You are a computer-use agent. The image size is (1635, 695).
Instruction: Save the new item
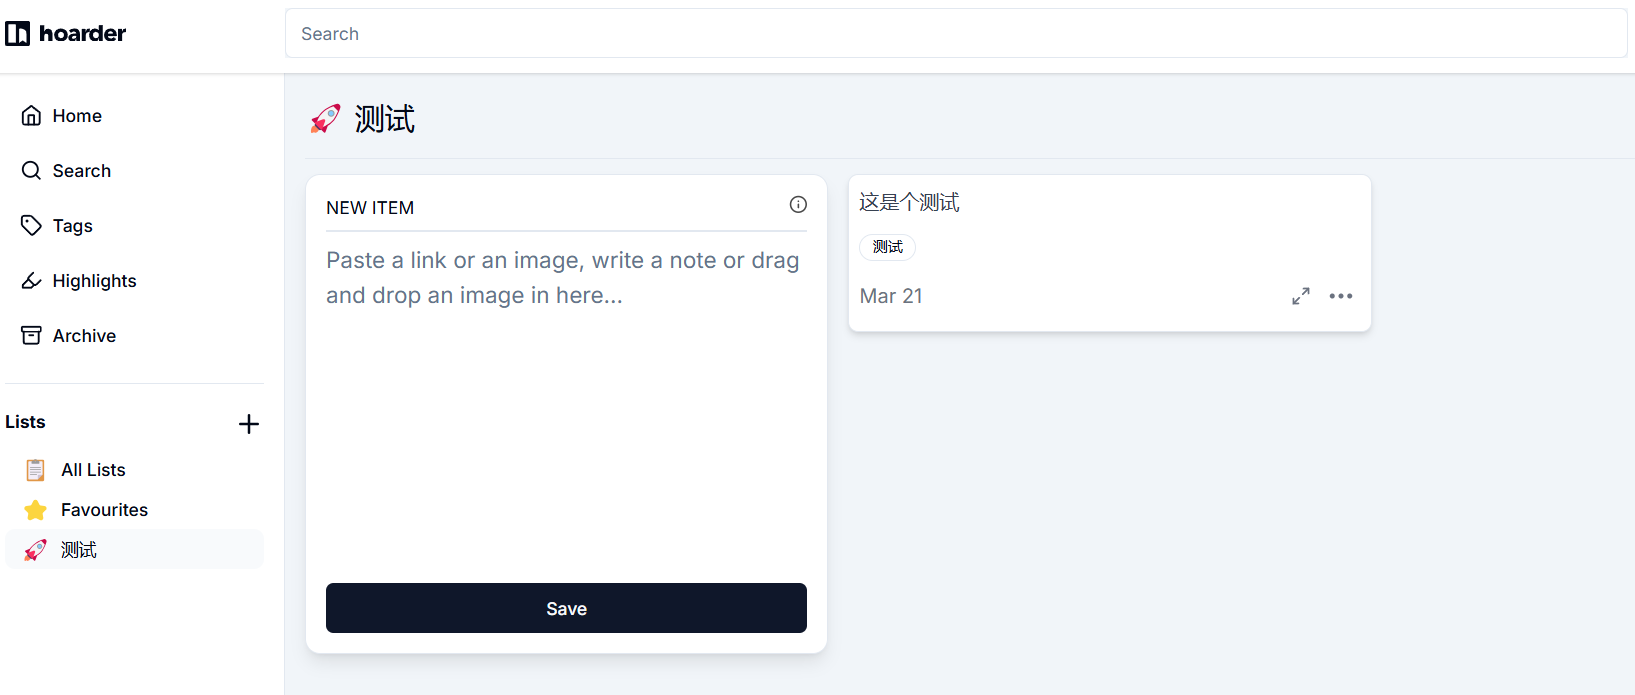(566, 608)
